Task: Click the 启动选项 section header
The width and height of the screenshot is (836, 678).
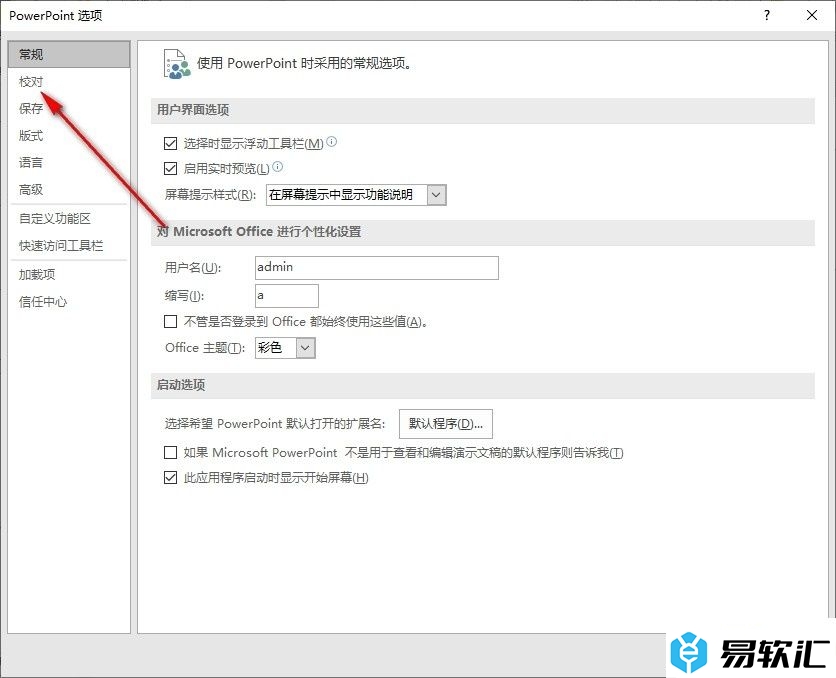Action: 483,385
